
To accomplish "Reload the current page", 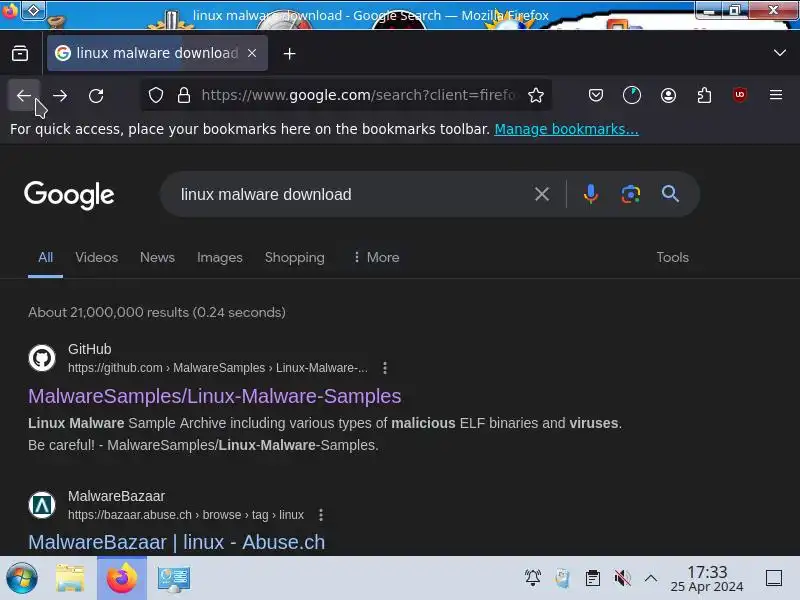I will point(96,95).
